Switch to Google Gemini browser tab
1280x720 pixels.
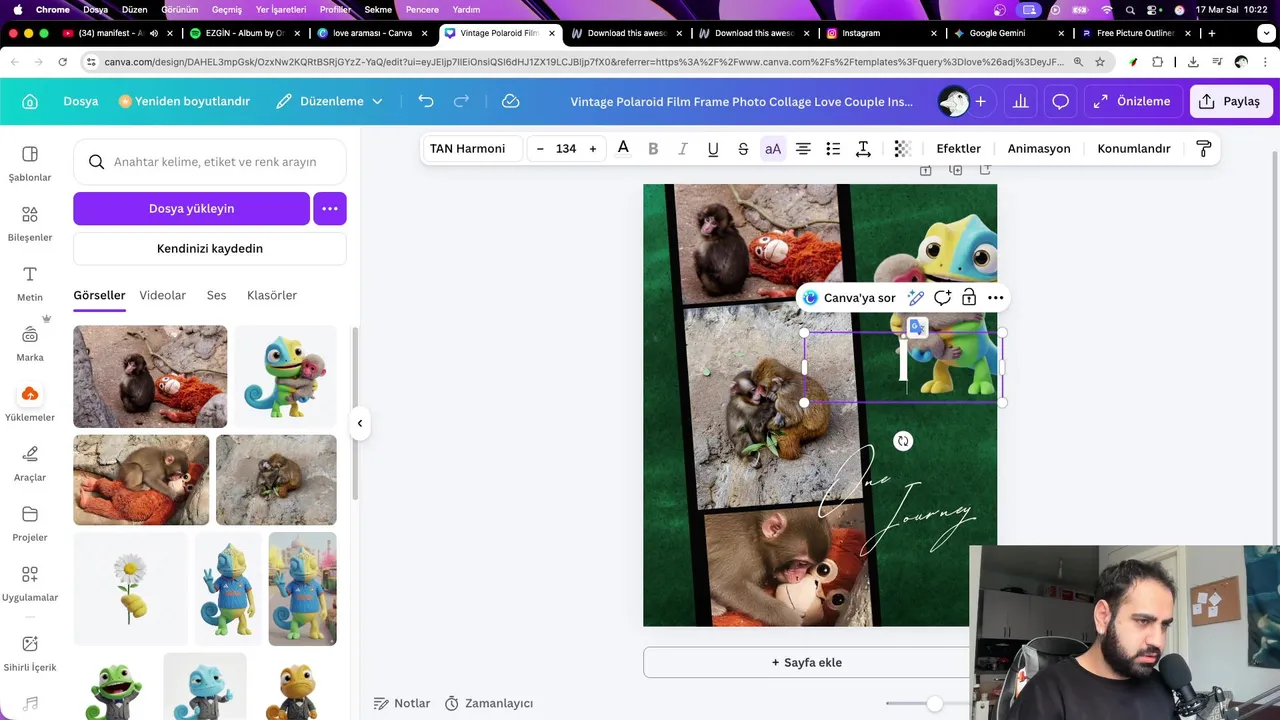[x=997, y=33]
